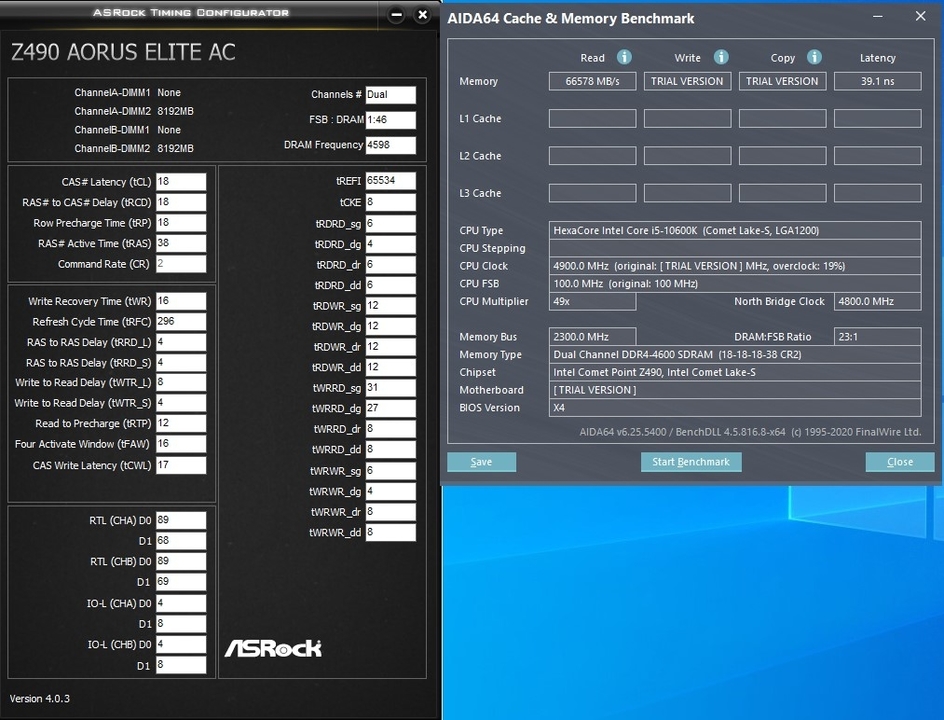Click the L2 Cache Latency result box
The height and width of the screenshot is (720, 944).
pos(877,156)
